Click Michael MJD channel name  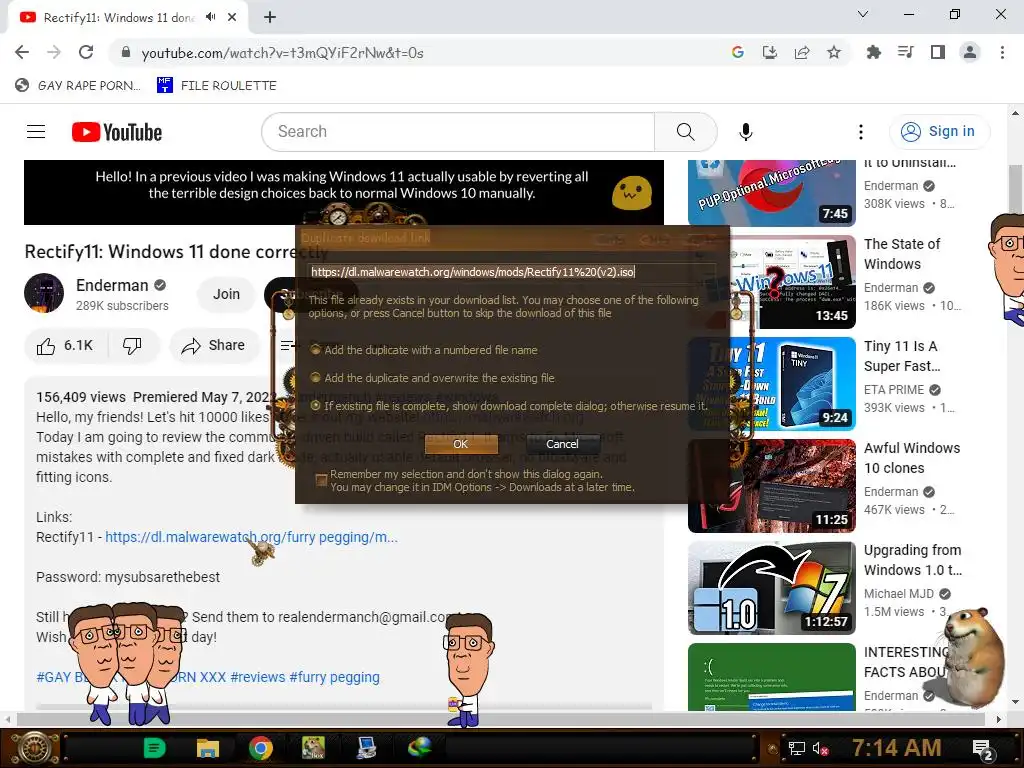[x=899, y=594]
